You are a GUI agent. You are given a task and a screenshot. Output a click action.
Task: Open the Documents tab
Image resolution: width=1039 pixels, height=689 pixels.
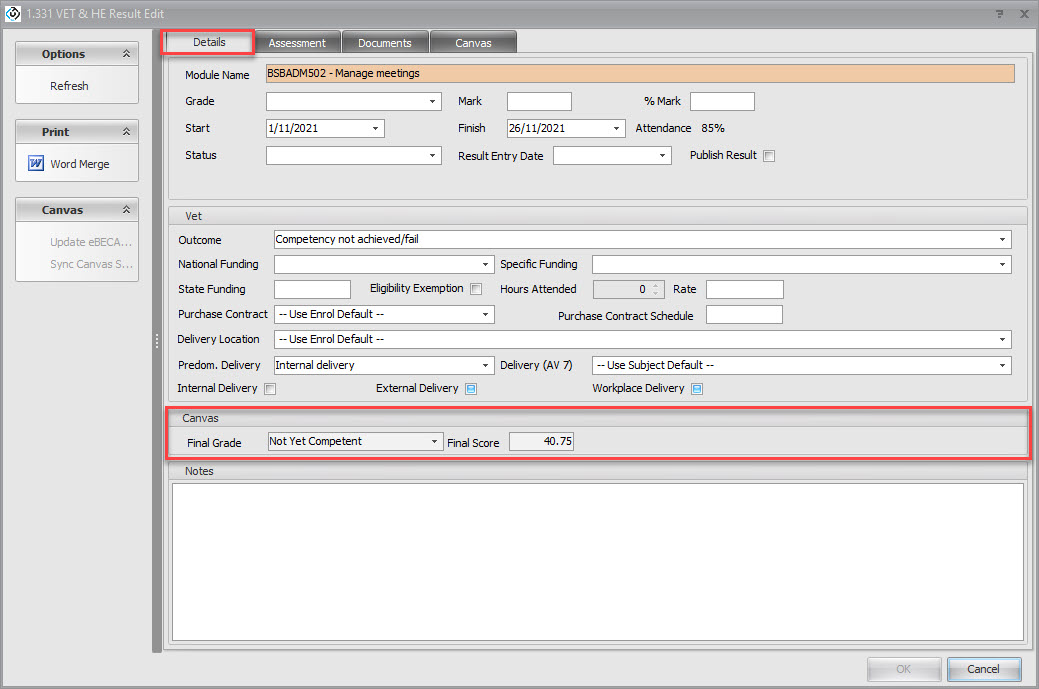coord(385,43)
